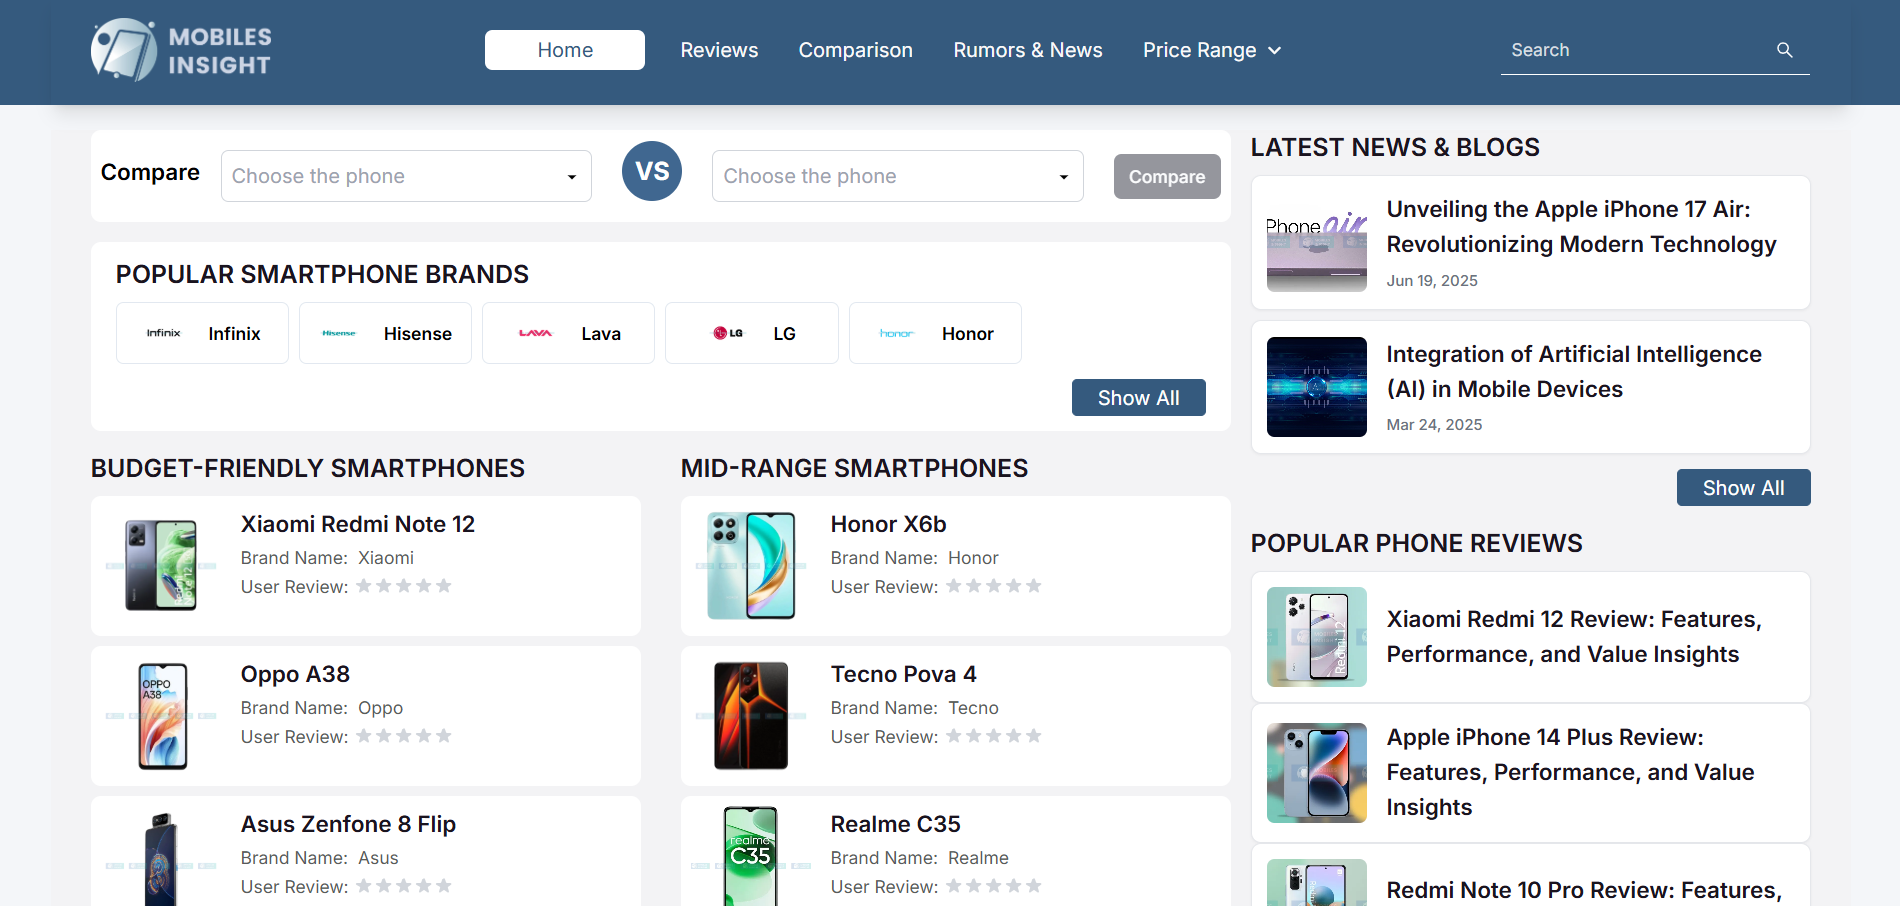Open iPhone 17 Air article thumbnail
The width and height of the screenshot is (1900, 906).
click(1317, 242)
